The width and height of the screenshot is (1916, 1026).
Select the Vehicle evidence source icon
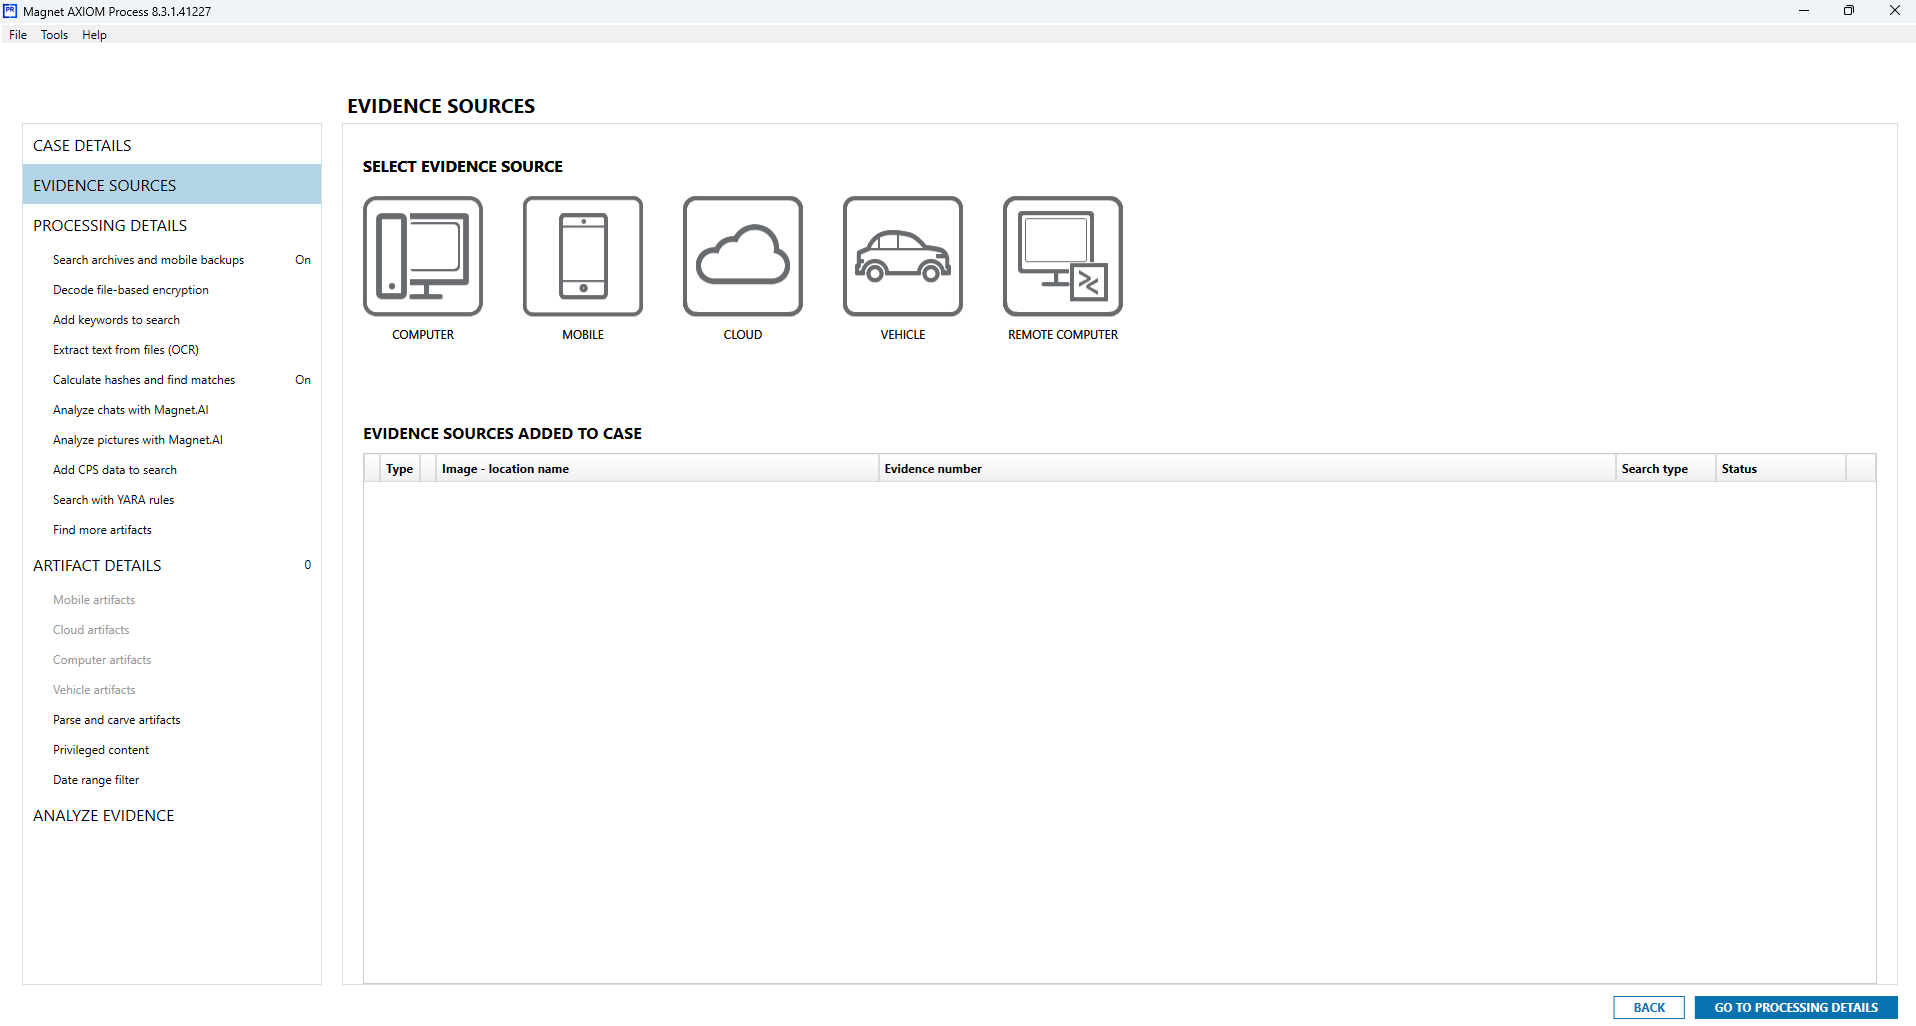click(903, 256)
